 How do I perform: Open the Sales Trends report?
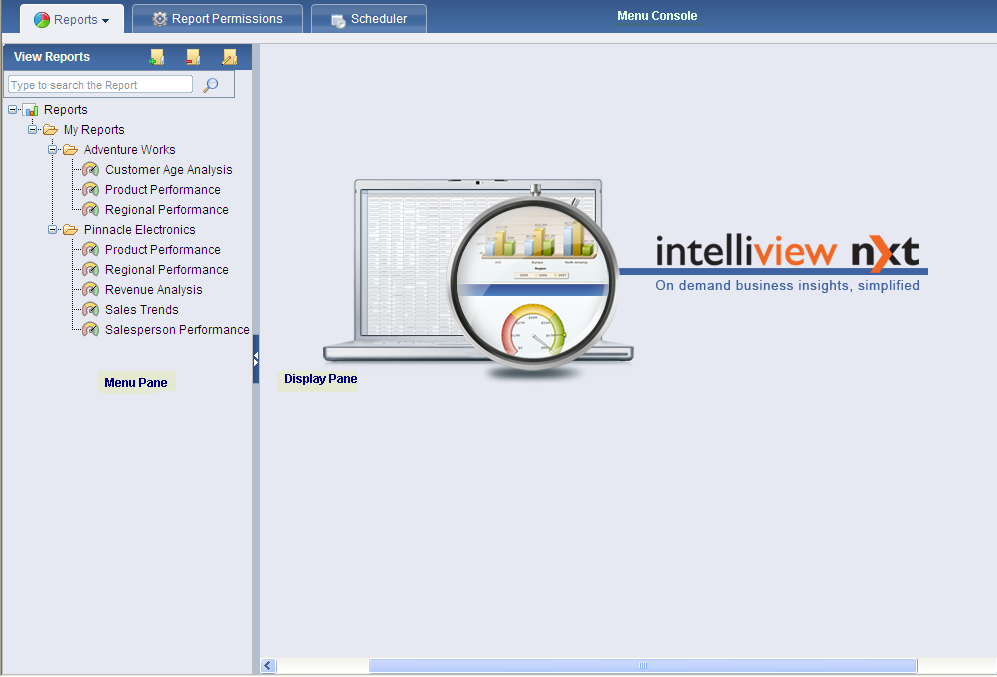[141, 310]
